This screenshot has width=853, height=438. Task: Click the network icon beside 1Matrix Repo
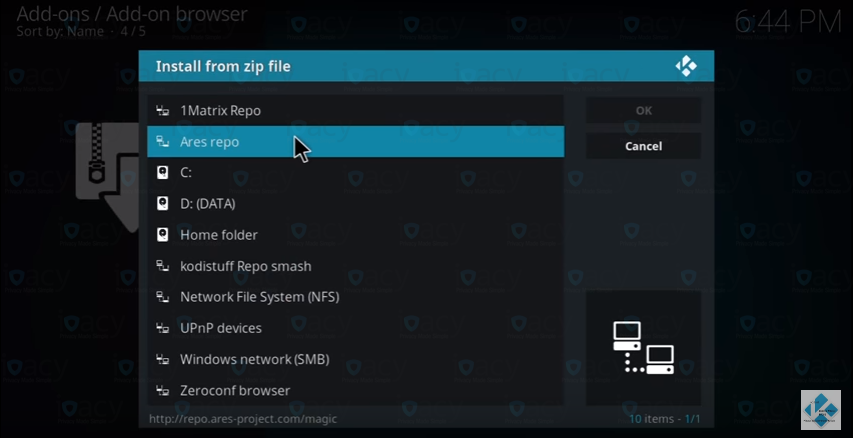162,110
